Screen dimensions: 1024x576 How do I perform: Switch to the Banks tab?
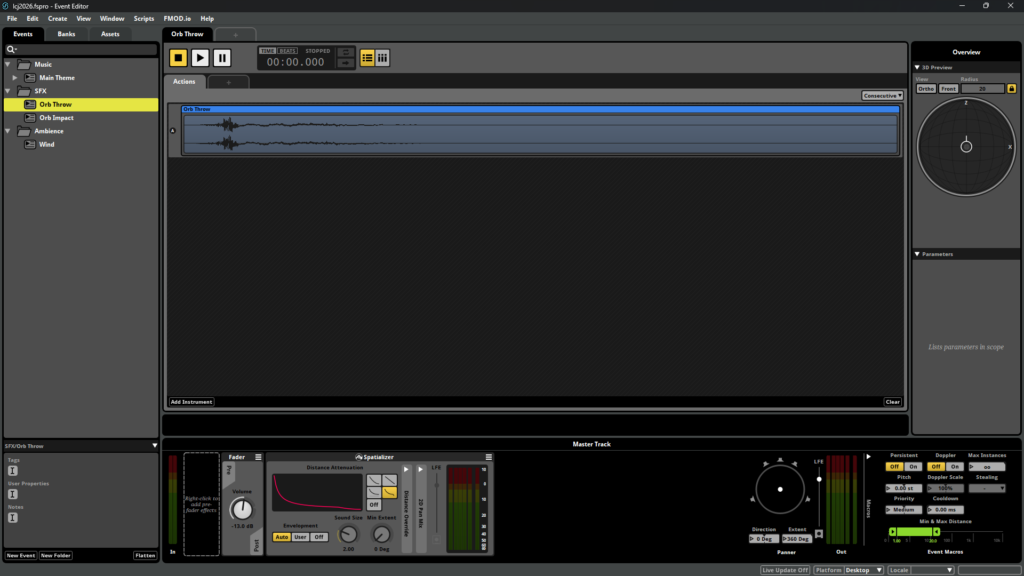(66, 33)
